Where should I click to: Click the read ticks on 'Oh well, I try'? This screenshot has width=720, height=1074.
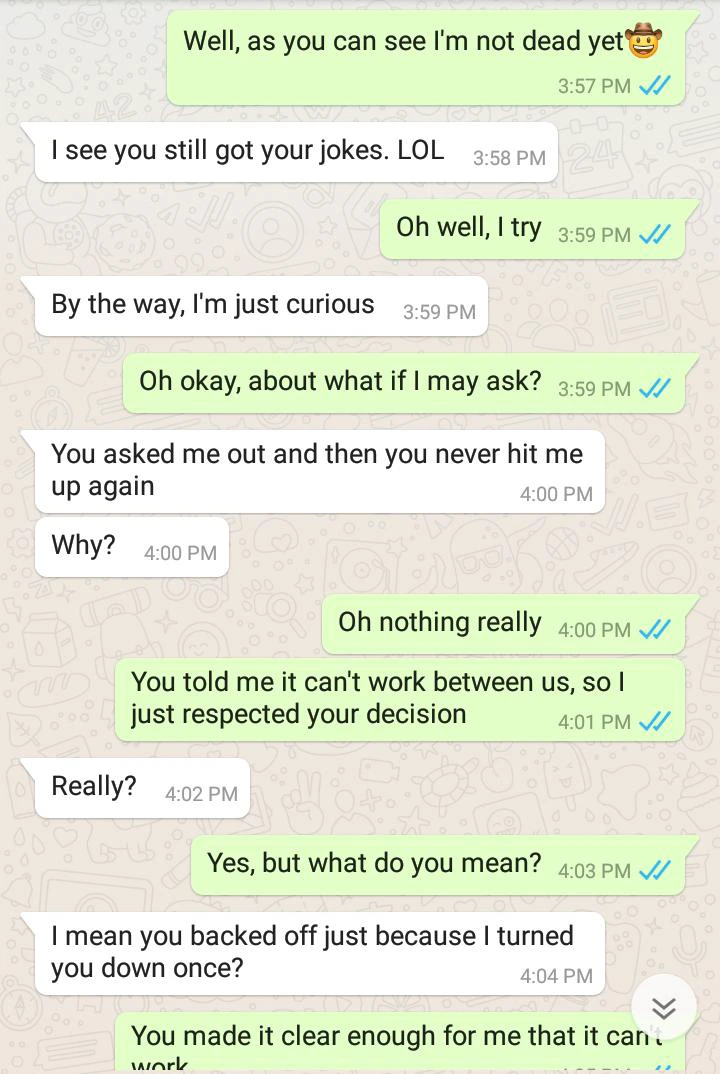click(x=654, y=235)
